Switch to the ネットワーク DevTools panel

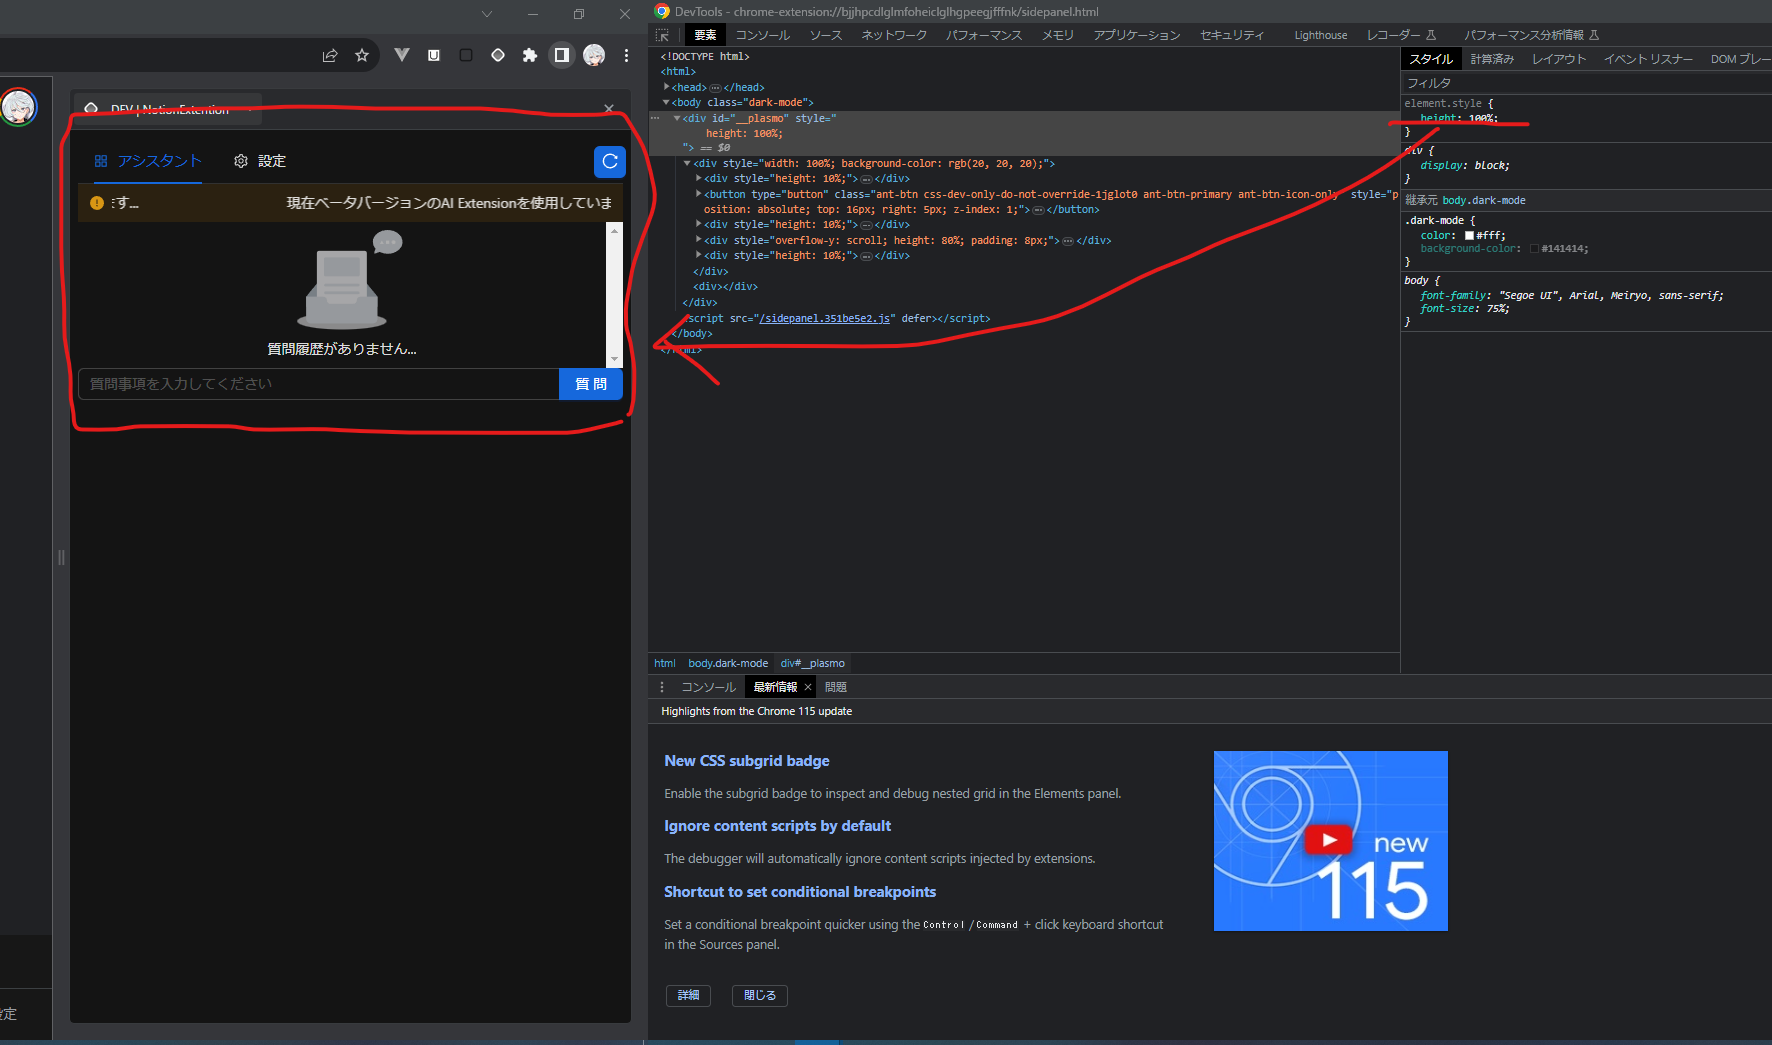pyautogui.click(x=893, y=35)
